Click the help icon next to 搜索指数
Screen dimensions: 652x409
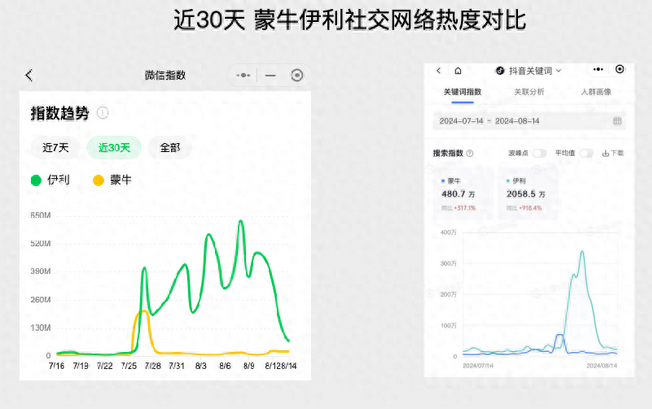point(470,153)
